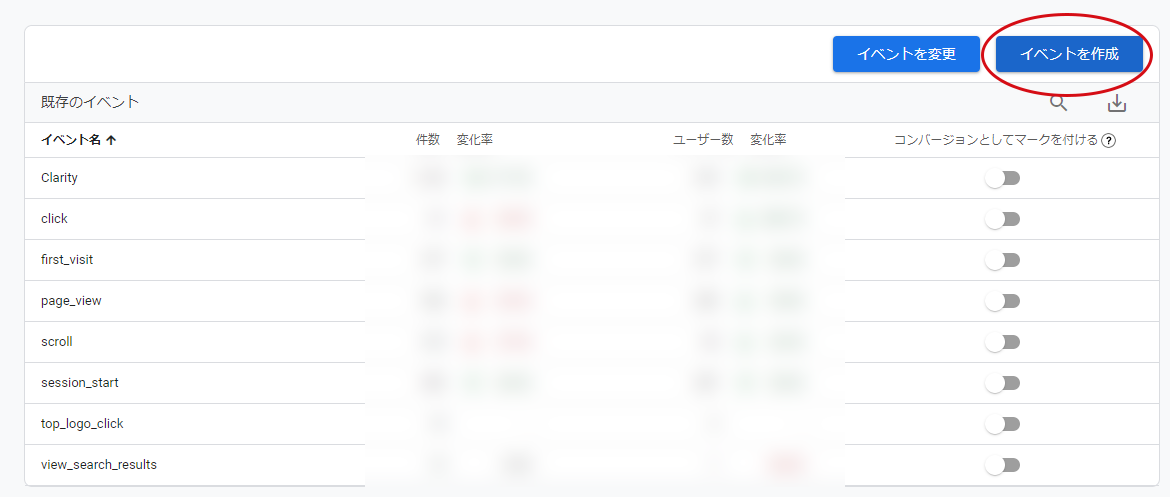Open the page_view event row
The height and width of the screenshot is (497, 1170).
click(x=71, y=301)
